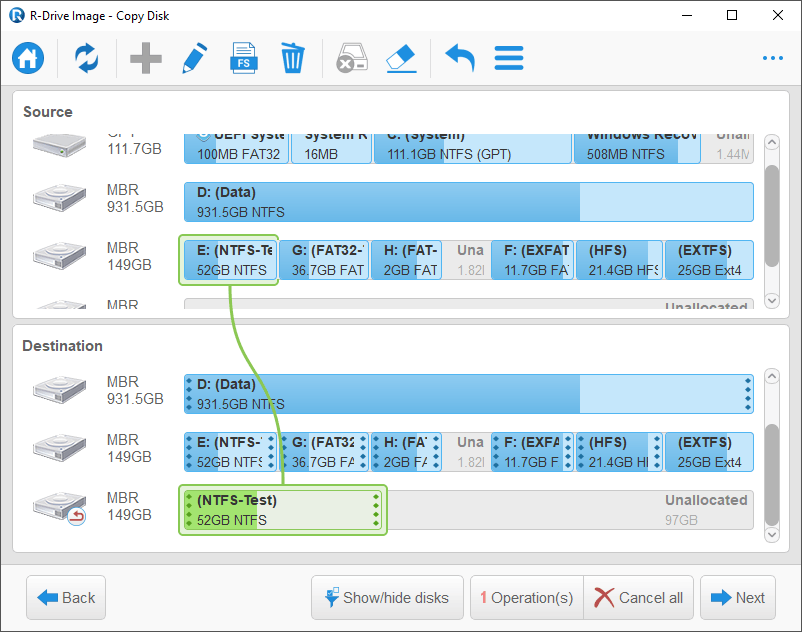Click Cancel all button

[x=638, y=597]
